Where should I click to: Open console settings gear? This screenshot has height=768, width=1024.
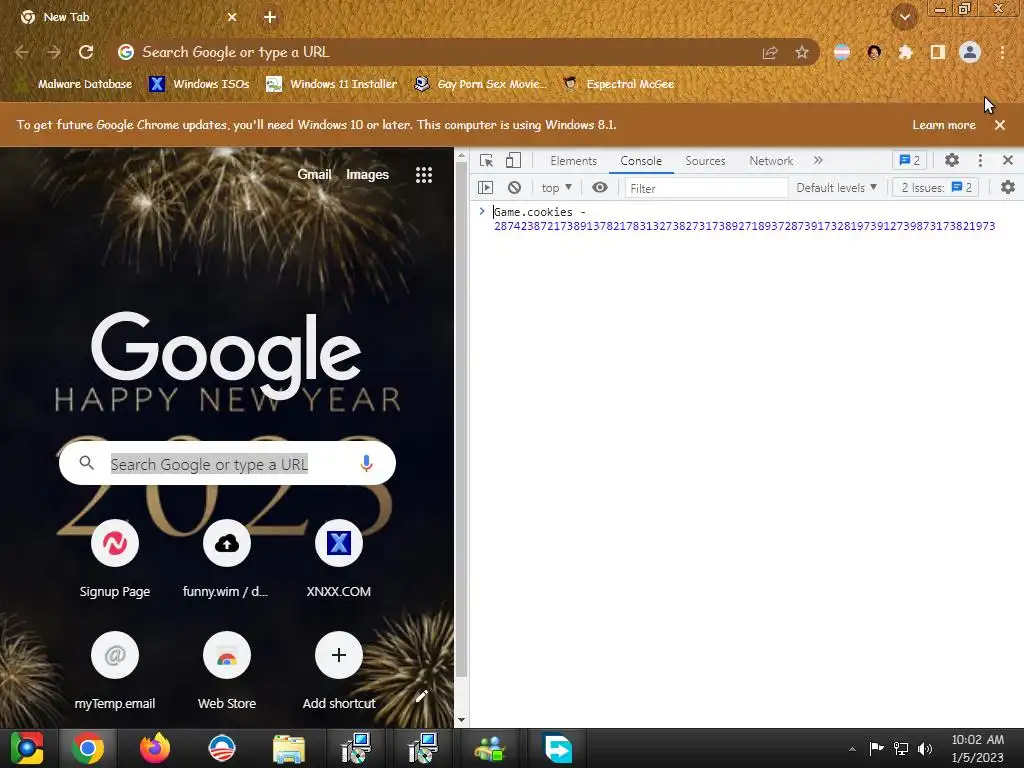[1008, 188]
